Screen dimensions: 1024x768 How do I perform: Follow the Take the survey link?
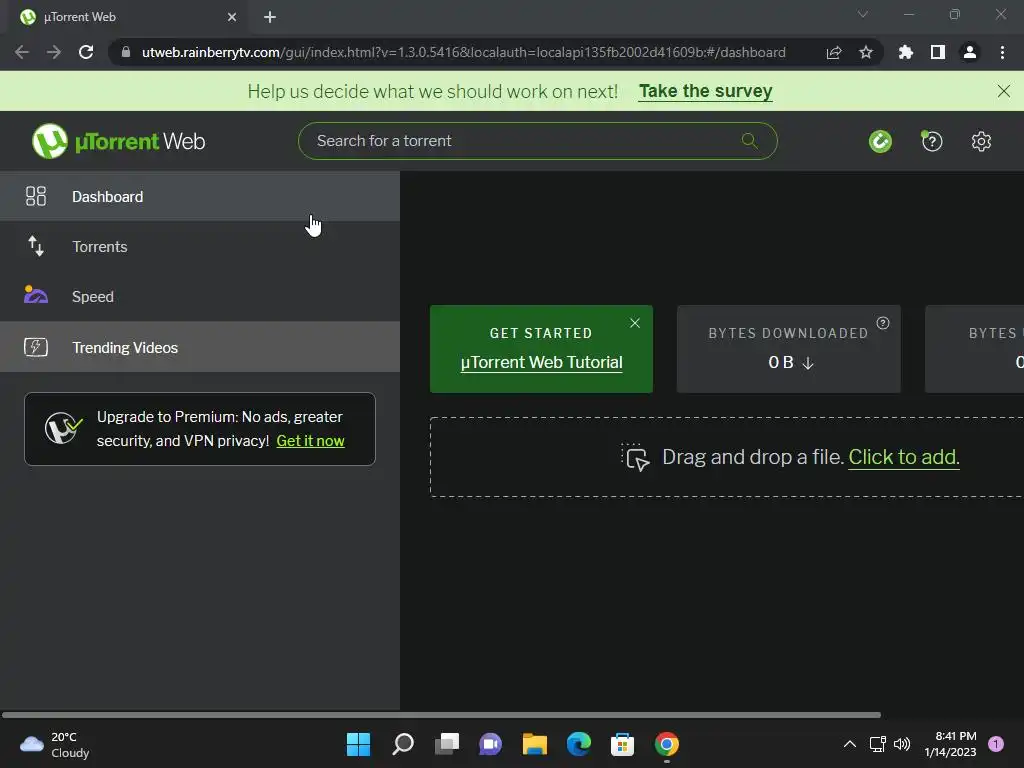[705, 91]
